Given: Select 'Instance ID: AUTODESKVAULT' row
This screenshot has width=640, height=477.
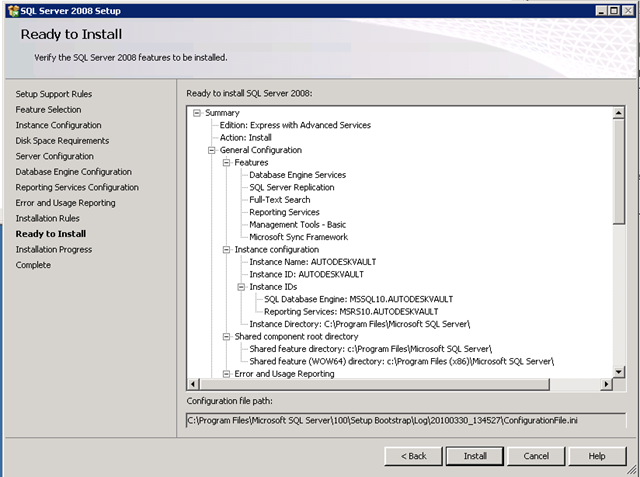Looking at the screenshot, I should pos(307,274).
